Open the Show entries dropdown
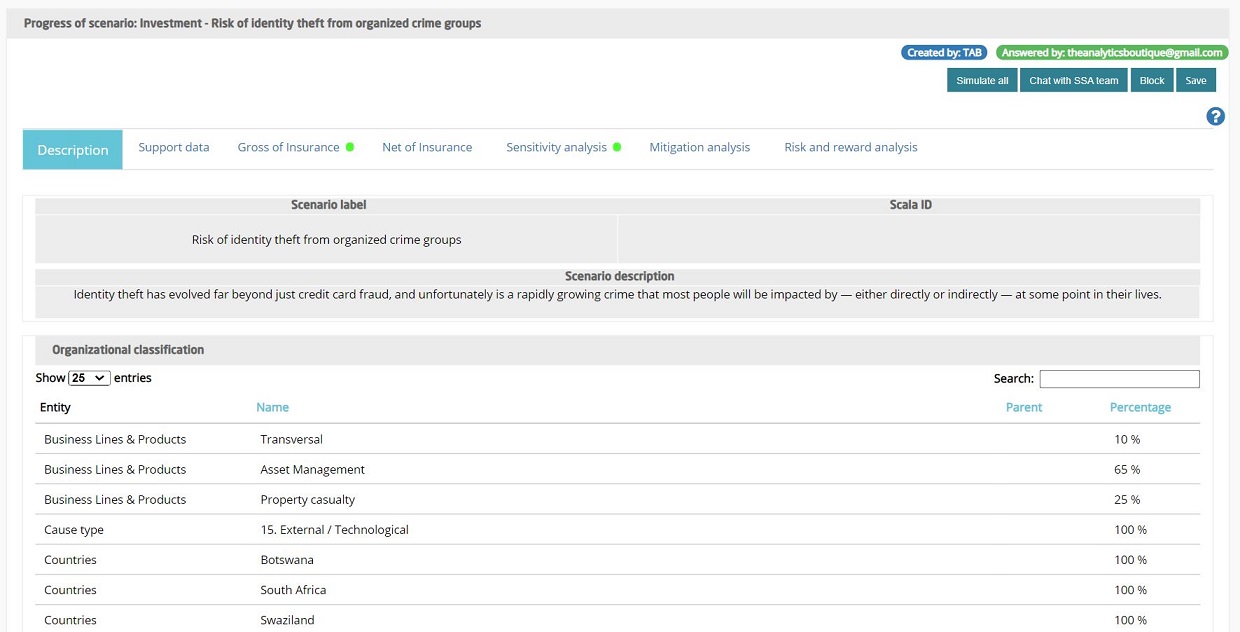1240x632 pixels. tap(89, 378)
